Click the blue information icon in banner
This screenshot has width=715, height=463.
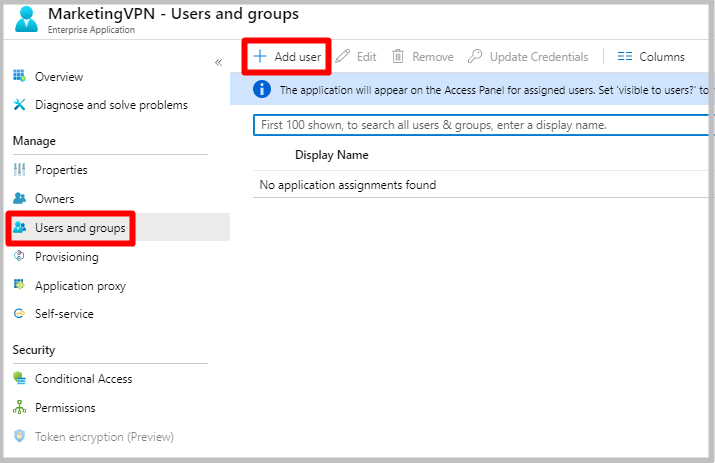coord(262,90)
